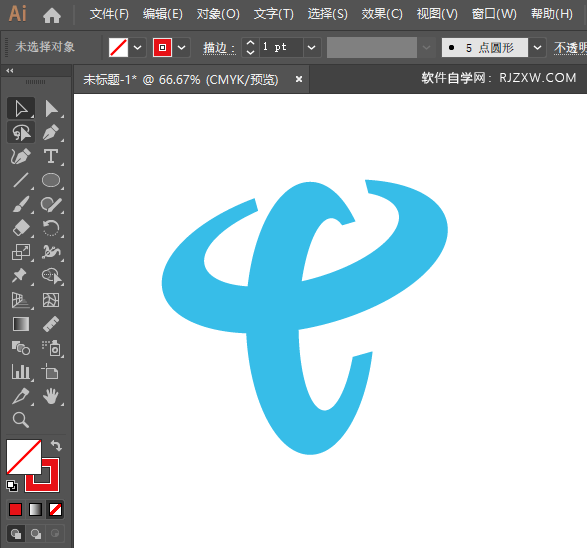Screen dimensions: 587x548
Task: Open the 5 点圆形 brush dropdown
Action: 537,48
